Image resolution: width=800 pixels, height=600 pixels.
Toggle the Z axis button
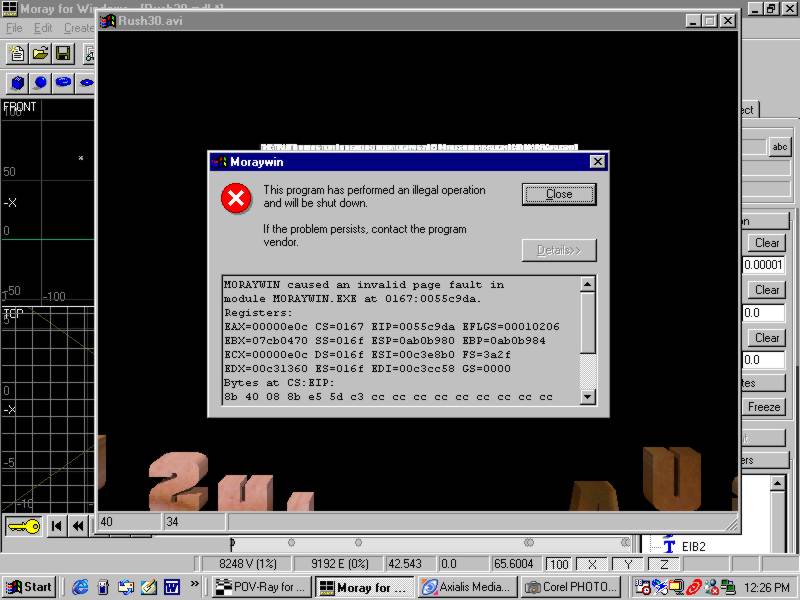coord(662,565)
